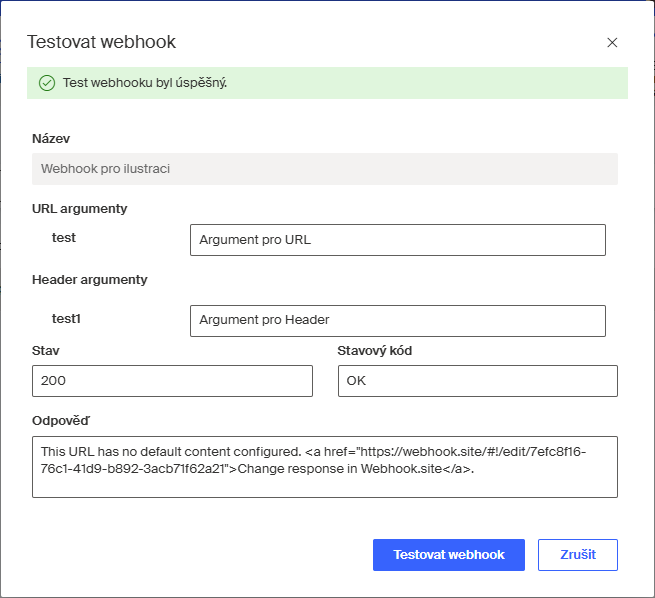This screenshot has width=655, height=598.
Task: Edit the 'Argument pro Header' input
Action: pos(398,321)
